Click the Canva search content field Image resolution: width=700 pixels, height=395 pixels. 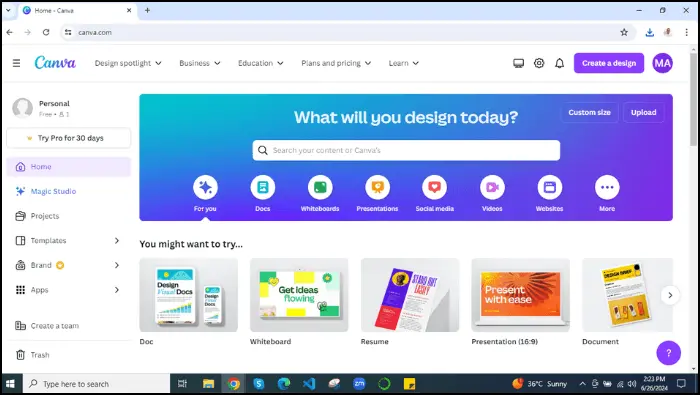tap(406, 150)
